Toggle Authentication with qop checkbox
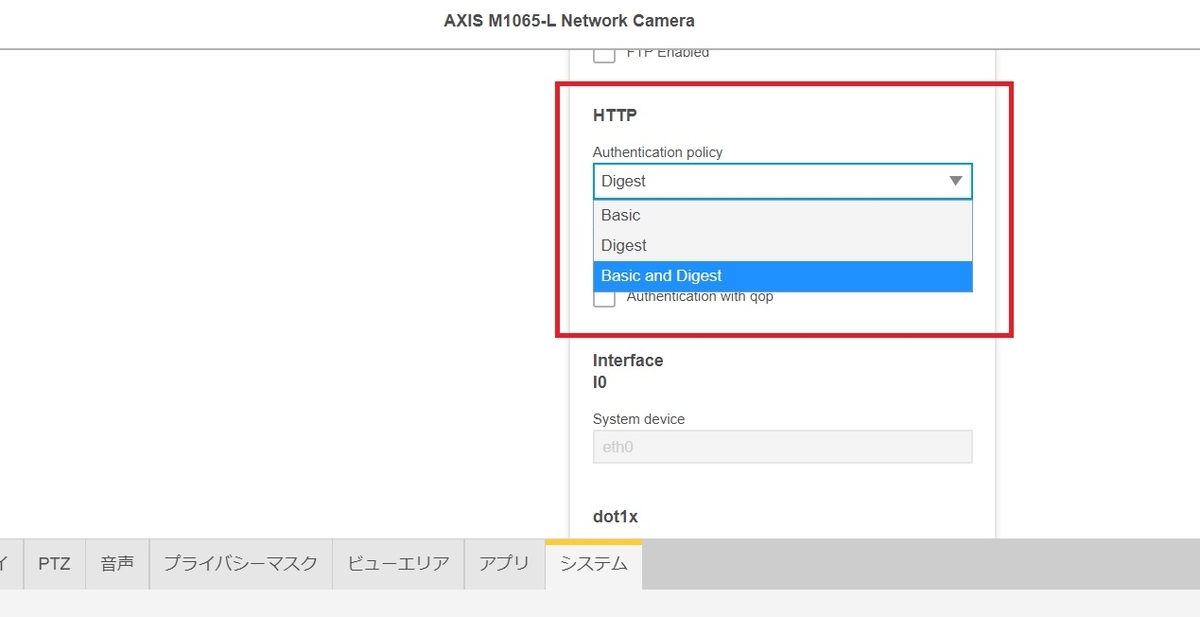The width and height of the screenshot is (1200, 617). (604, 297)
